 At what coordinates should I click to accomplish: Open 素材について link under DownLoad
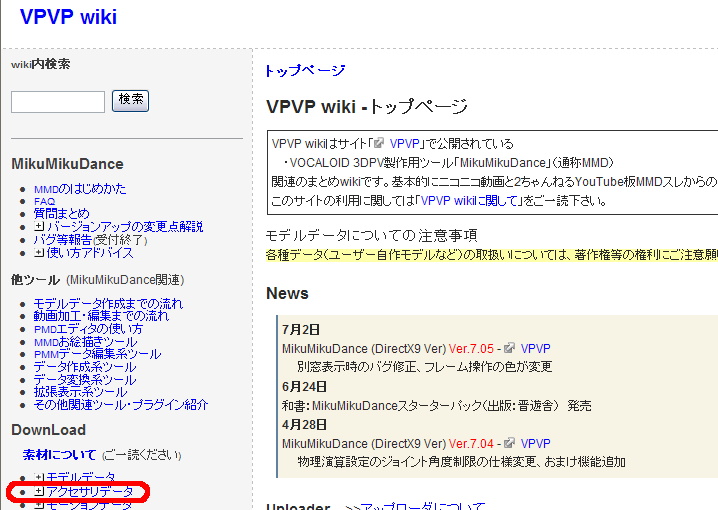(x=59, y=455)
